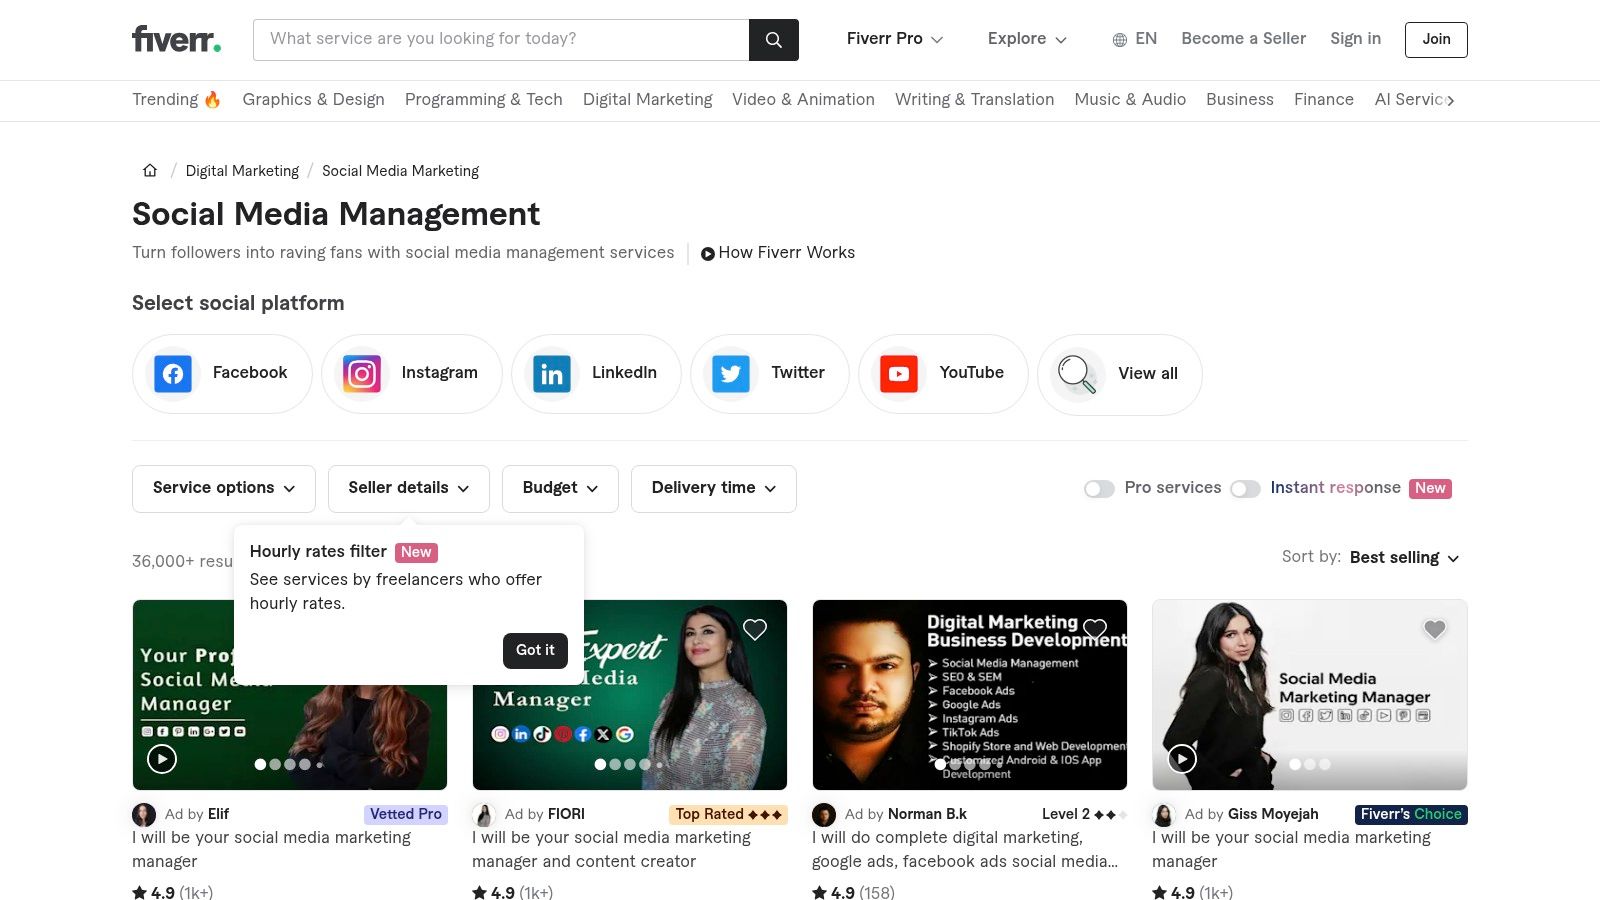Toggle Pro services switch
Image resolution: width=1600 pixels, height=900 pixels.
point(1099,489)
